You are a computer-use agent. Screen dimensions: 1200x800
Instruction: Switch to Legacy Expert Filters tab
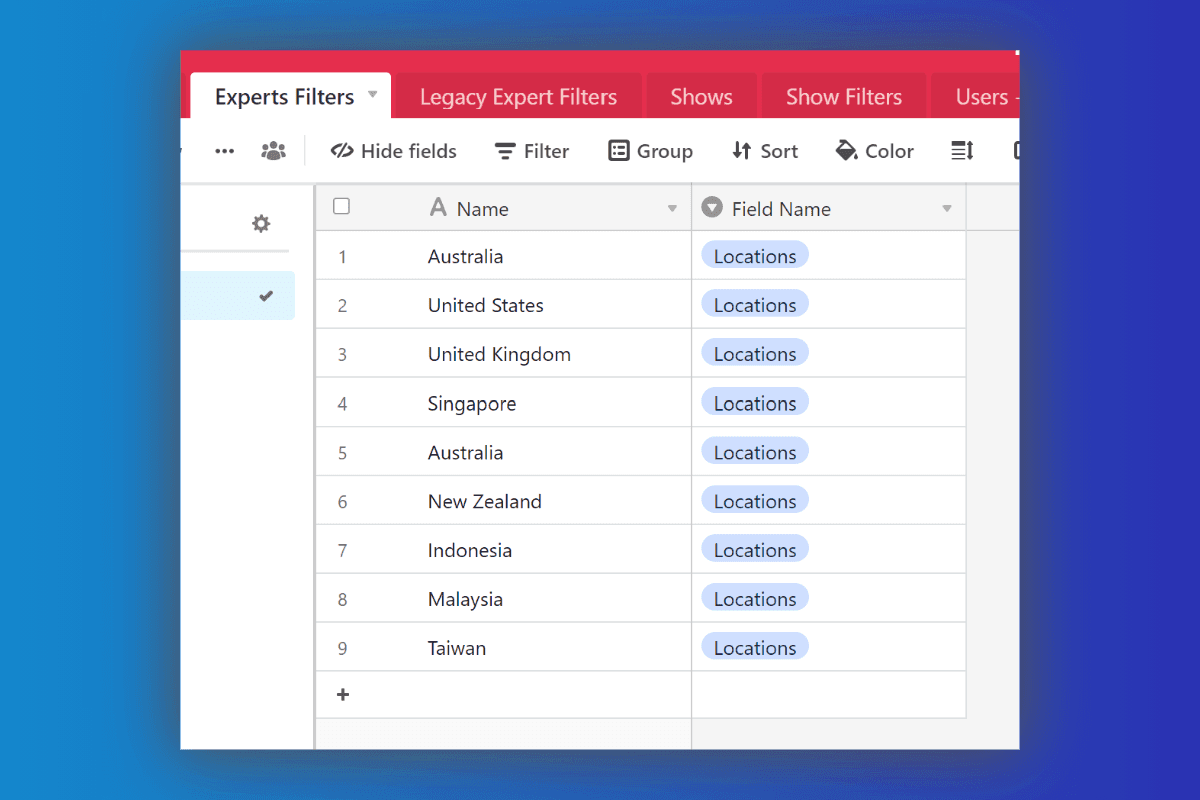518,97
